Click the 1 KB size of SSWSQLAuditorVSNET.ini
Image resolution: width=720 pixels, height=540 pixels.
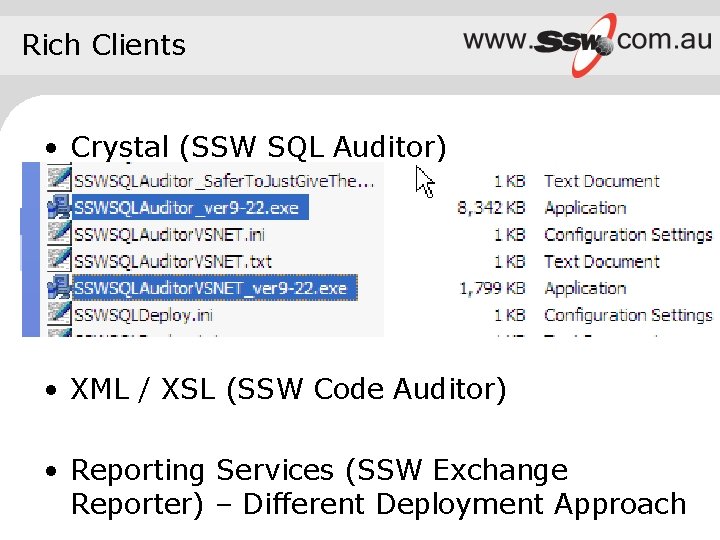(x=510, y=235)
